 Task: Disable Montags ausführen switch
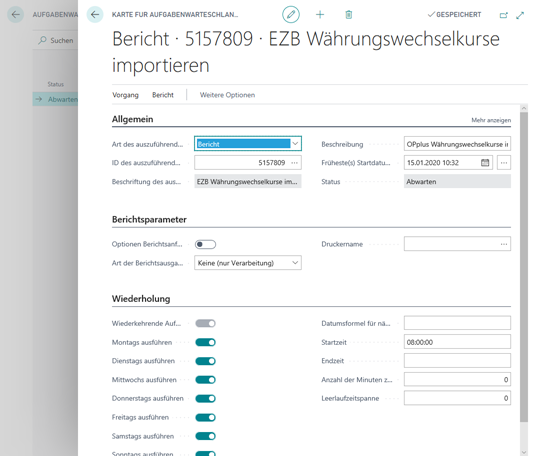(205, 342)
